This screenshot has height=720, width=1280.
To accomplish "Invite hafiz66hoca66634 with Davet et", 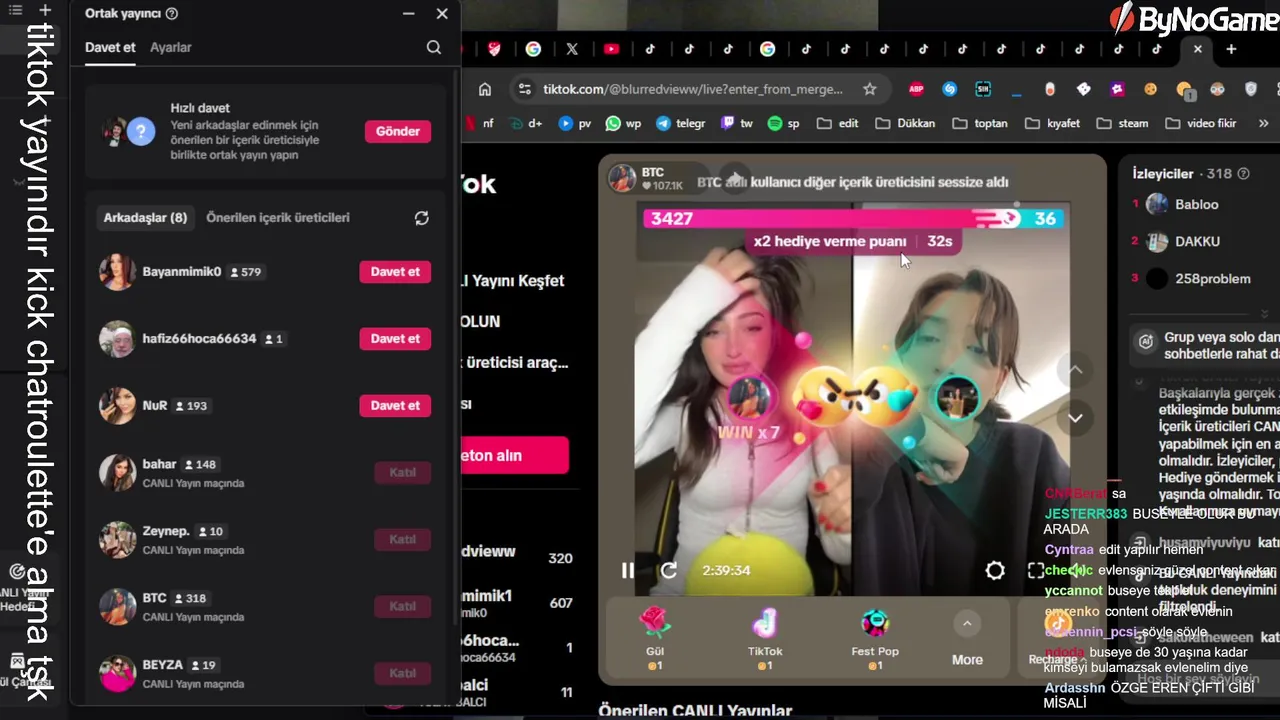I will pos(395,339).
